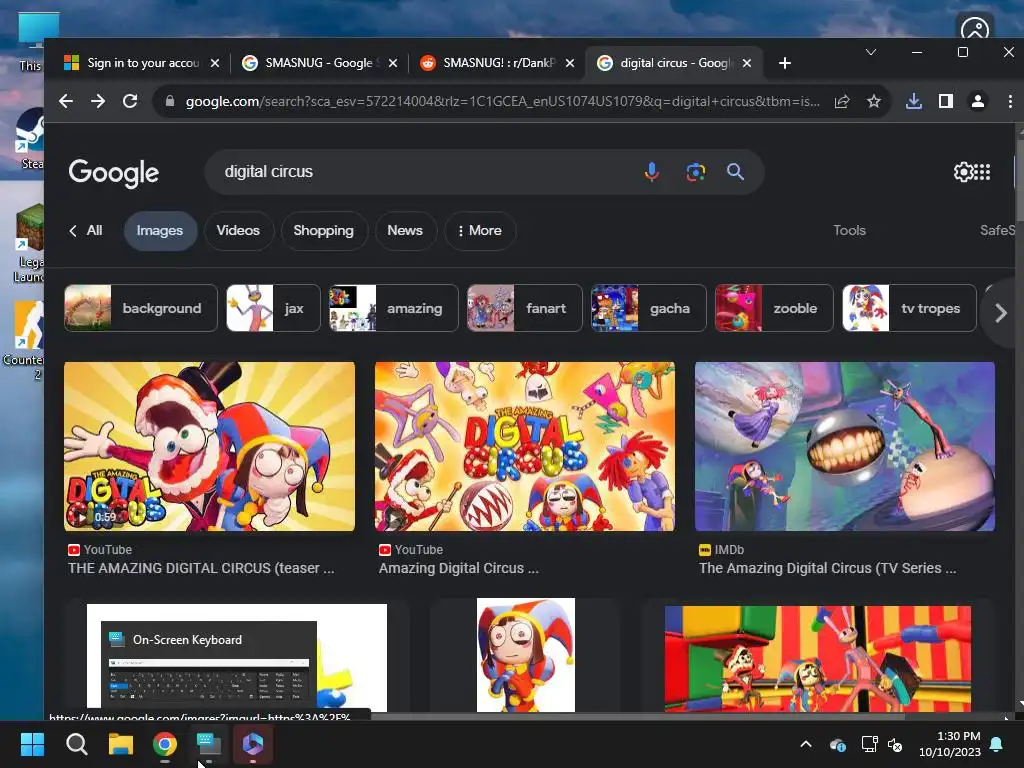Focus the digital circus search field

(424, 172)
